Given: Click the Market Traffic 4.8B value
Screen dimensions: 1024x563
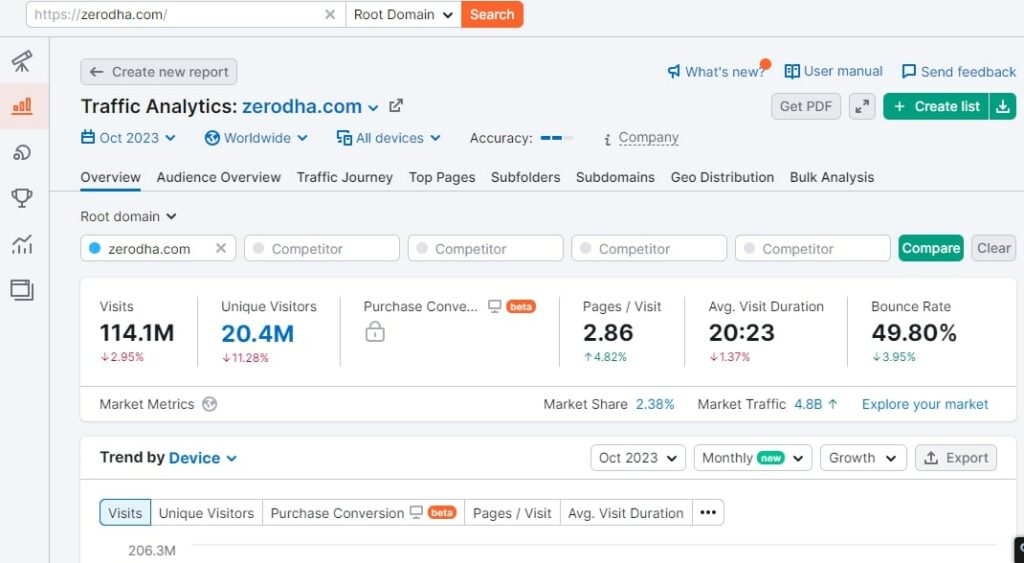Looking at the screenshot, I should pos(808,404).
